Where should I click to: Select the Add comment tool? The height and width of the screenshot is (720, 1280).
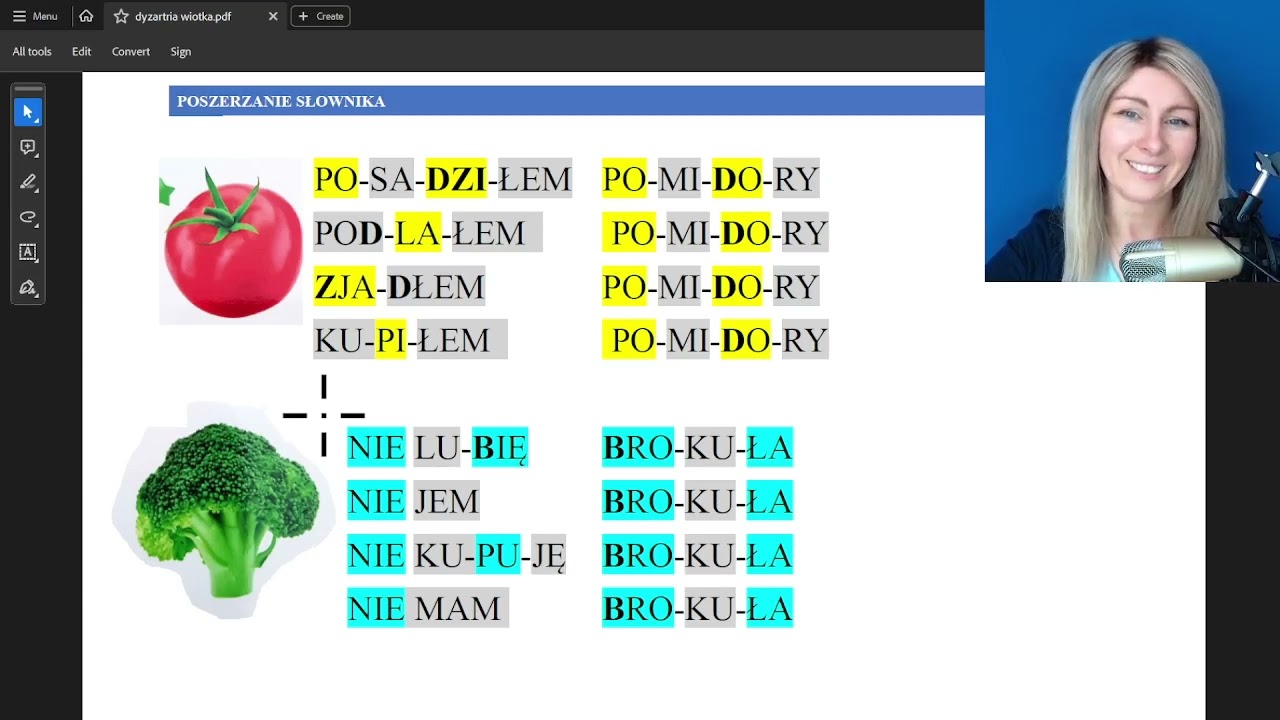pyautogui.click(x=28, y=147)
